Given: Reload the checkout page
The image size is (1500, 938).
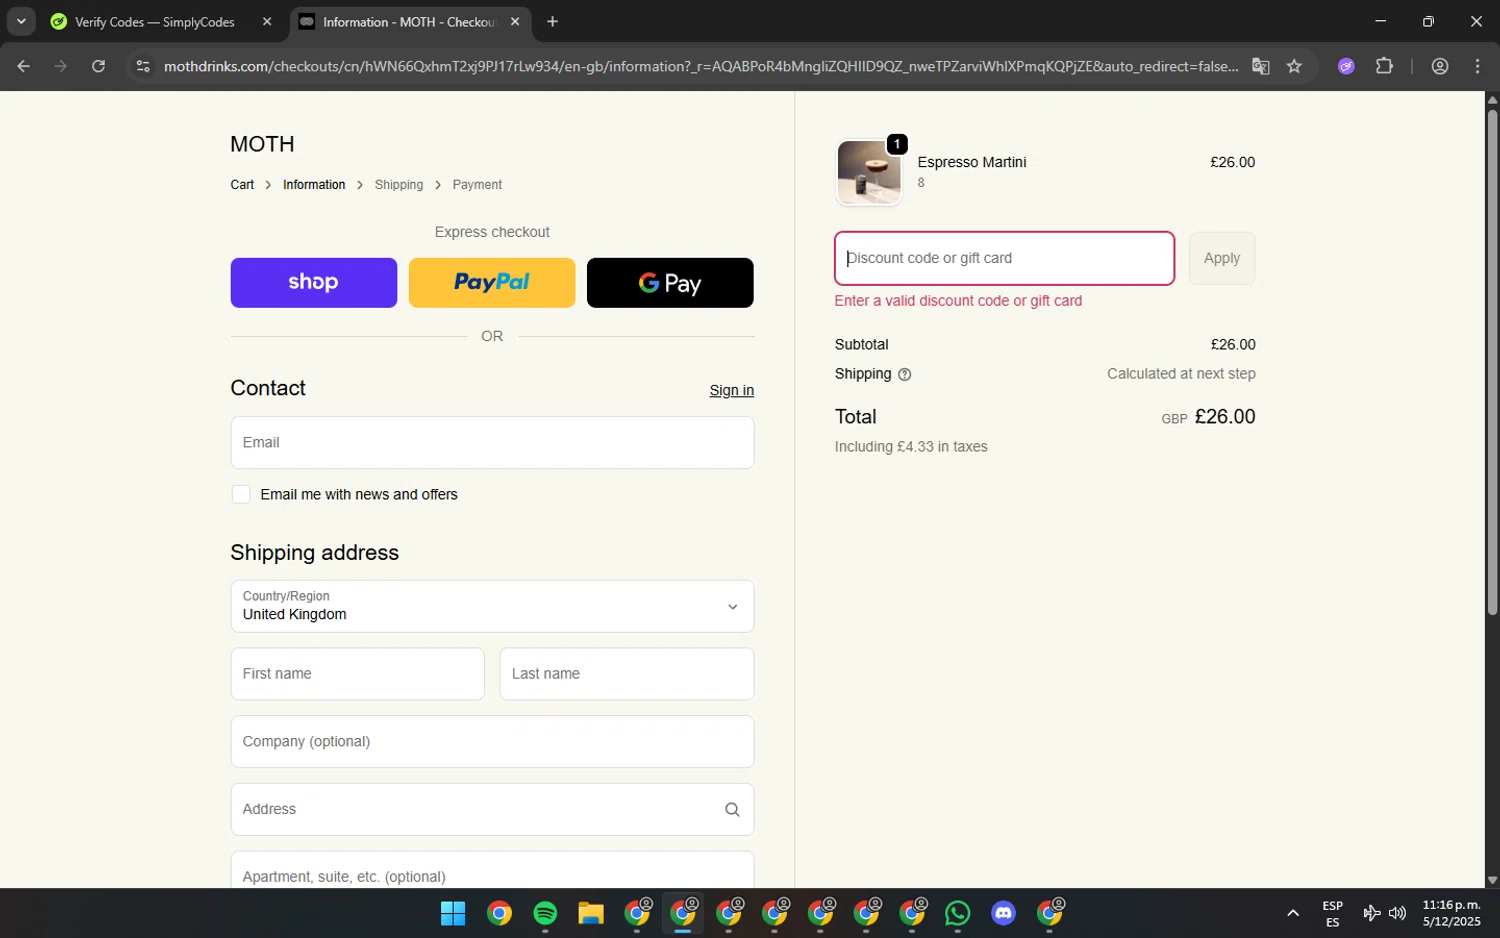Looking at the screenshot, I should click(98, 66).
